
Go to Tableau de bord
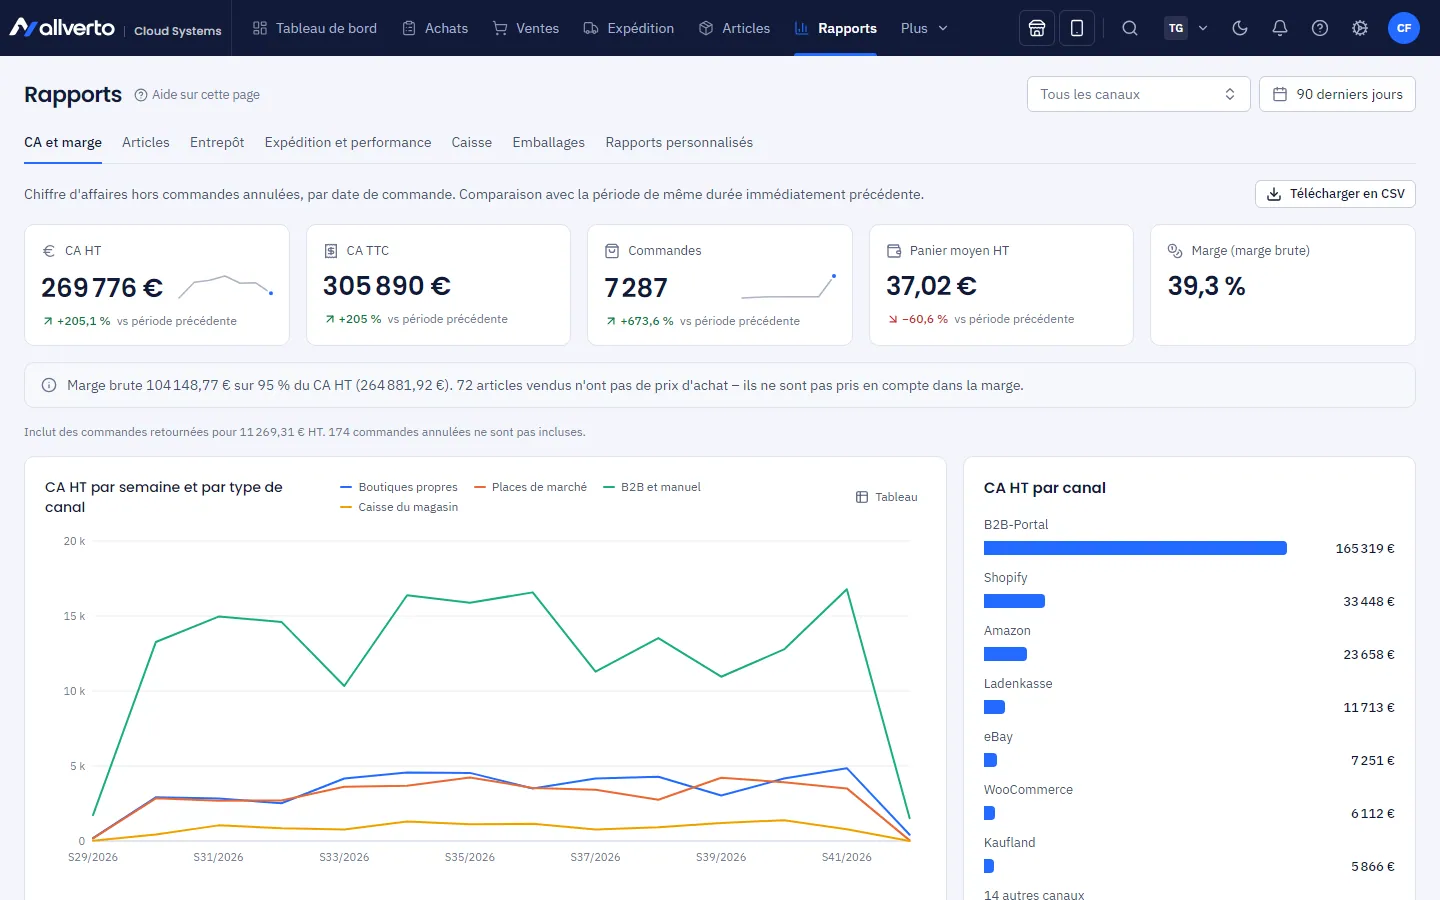tap(315, 28)
